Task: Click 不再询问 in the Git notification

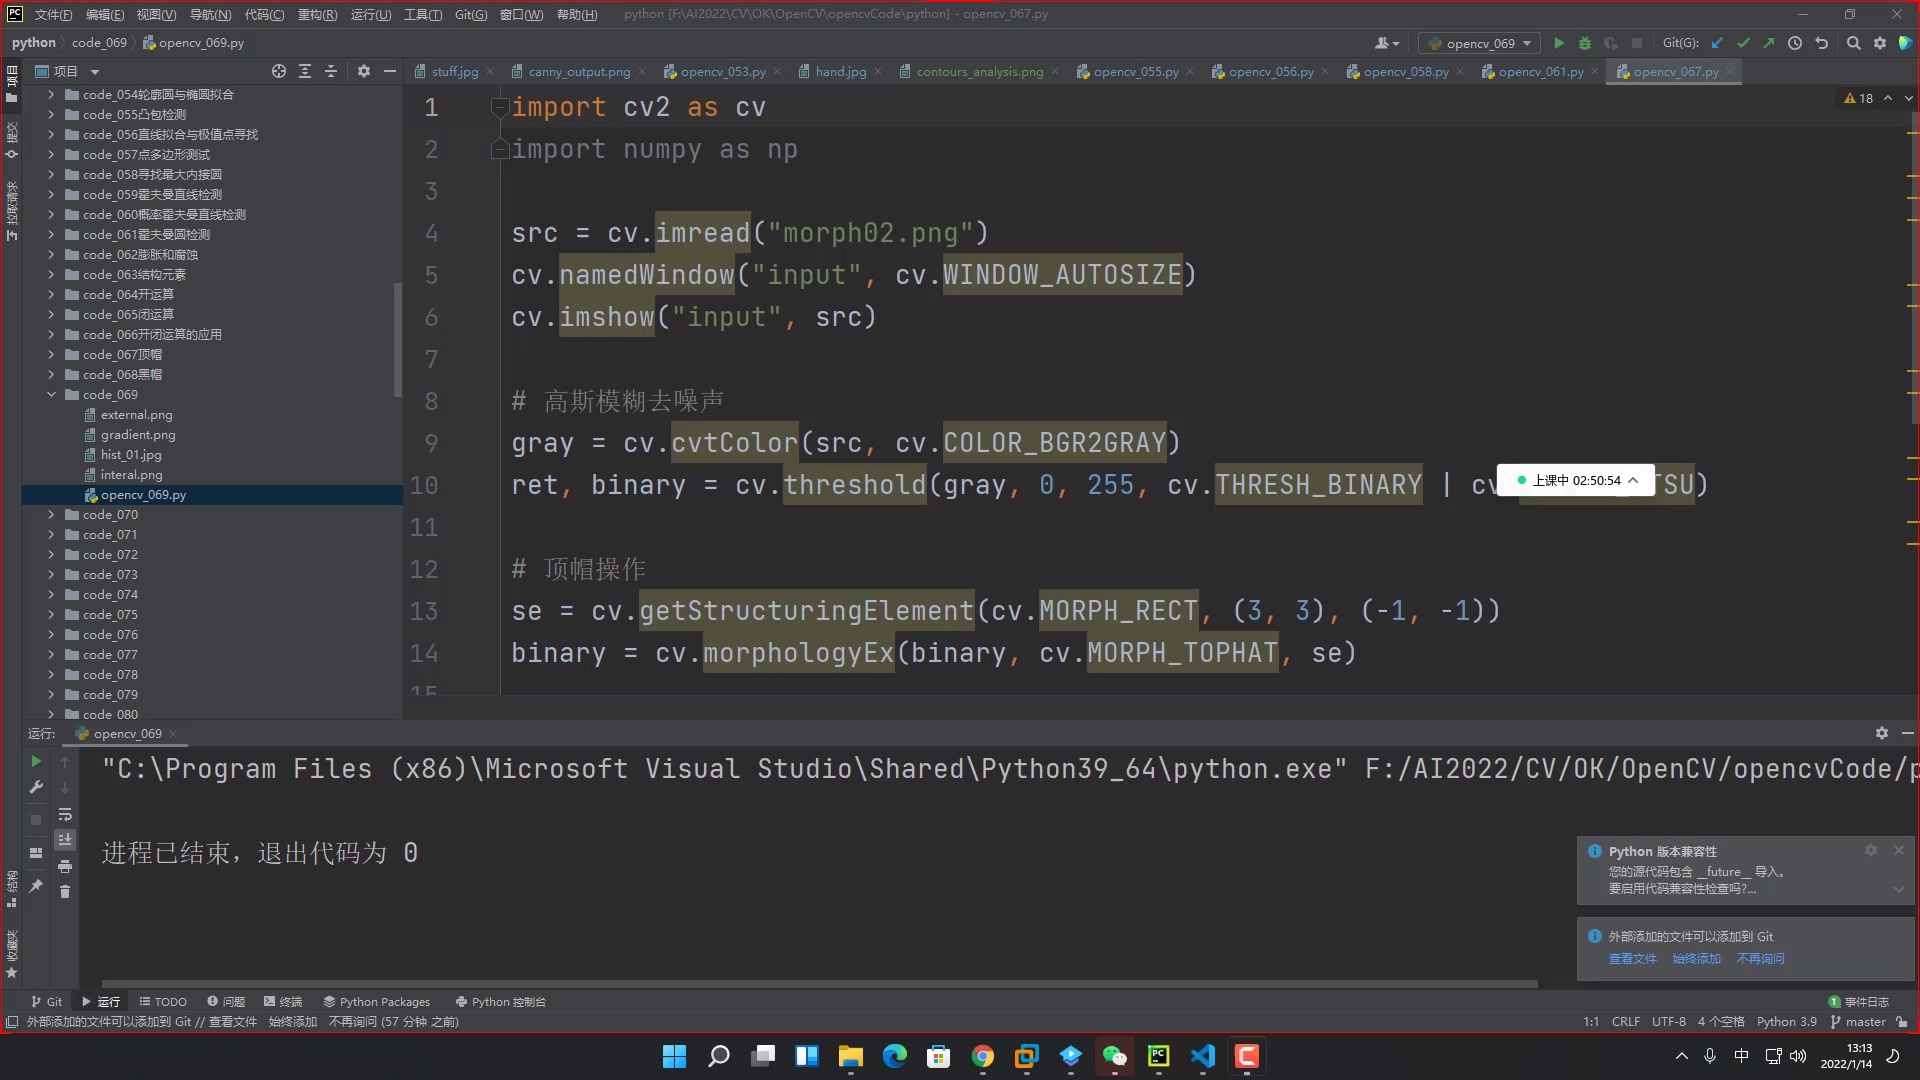Action: [1759, 958]
